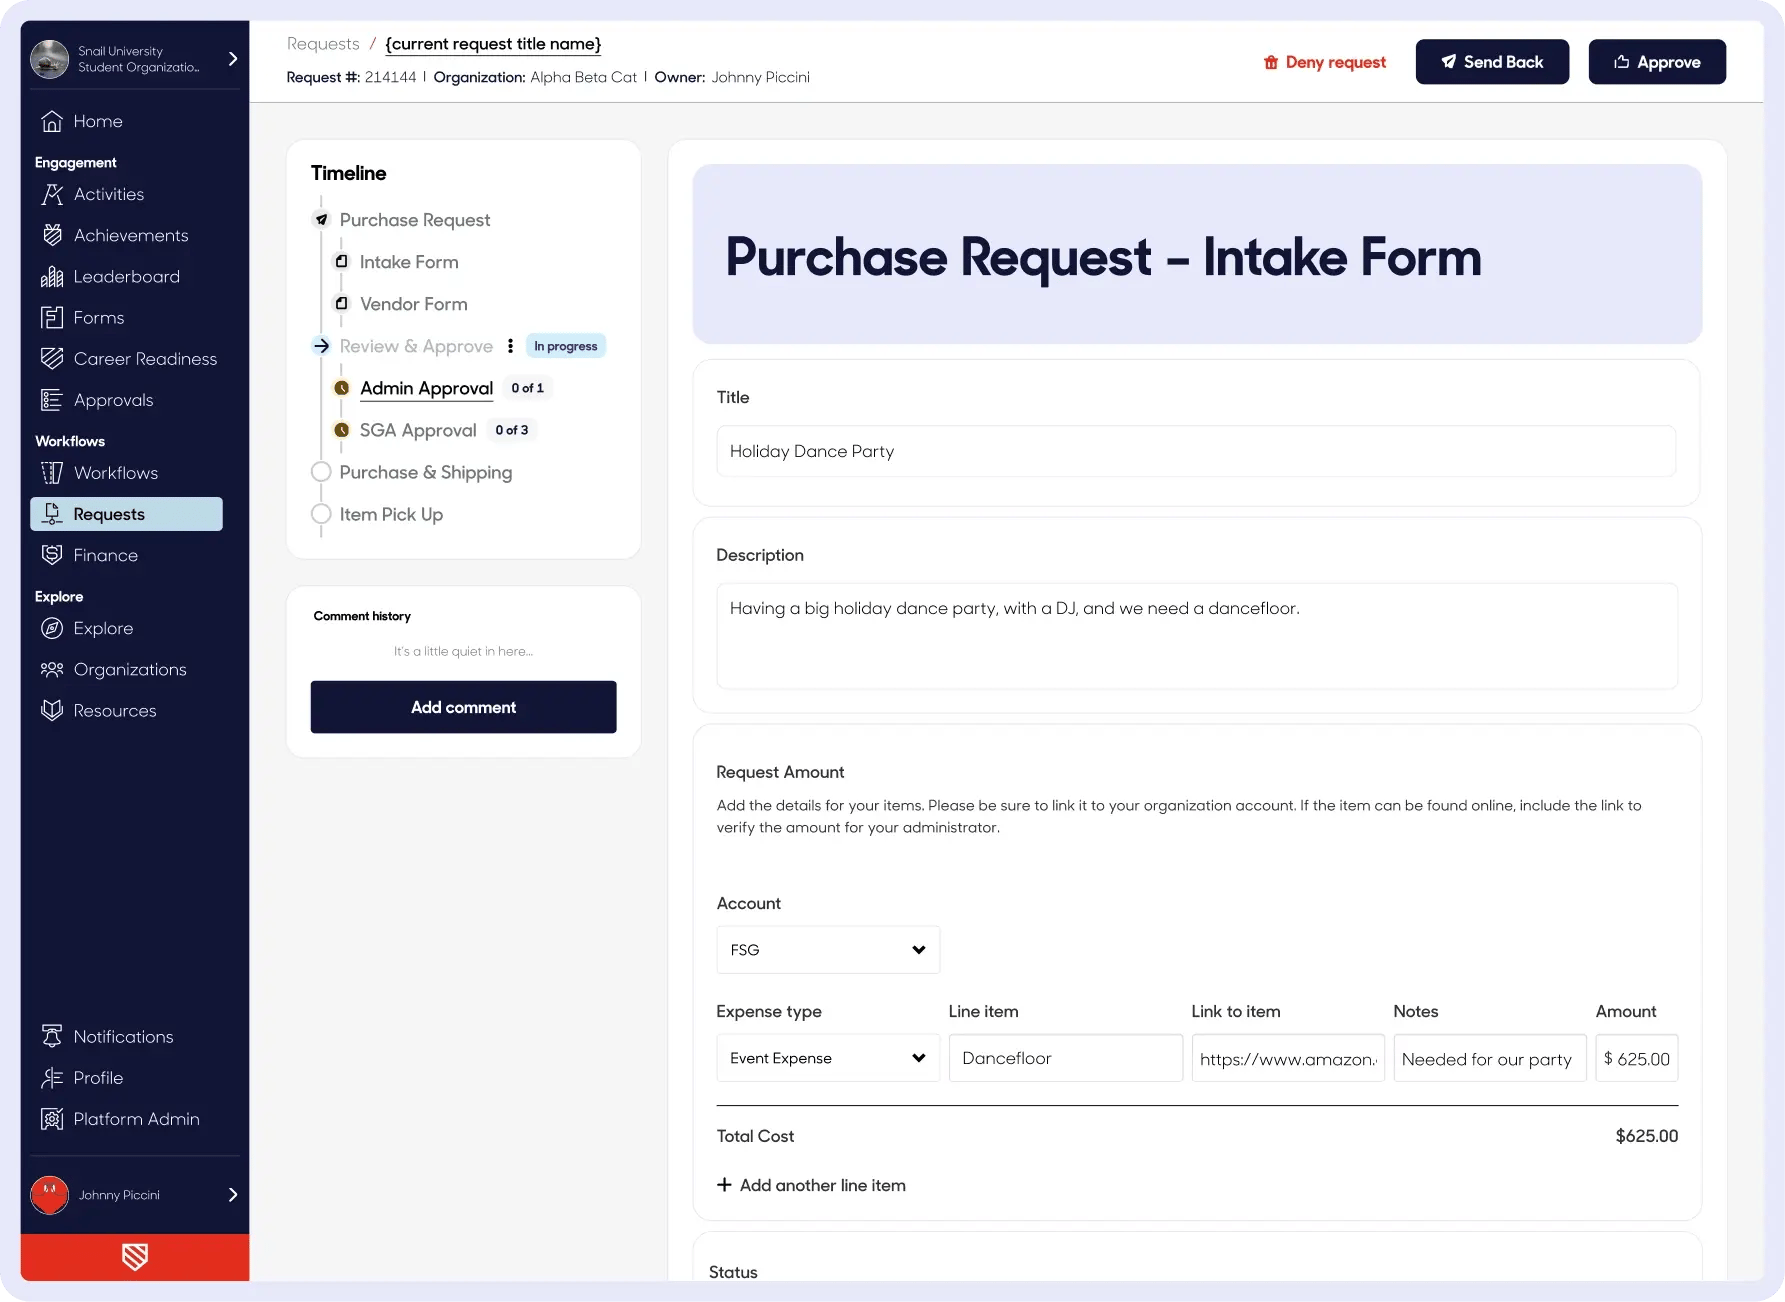Screen dimensions: 1785x1302
Task: Click the 0 of 3 approval count badge
Action: tap(512, 430)
